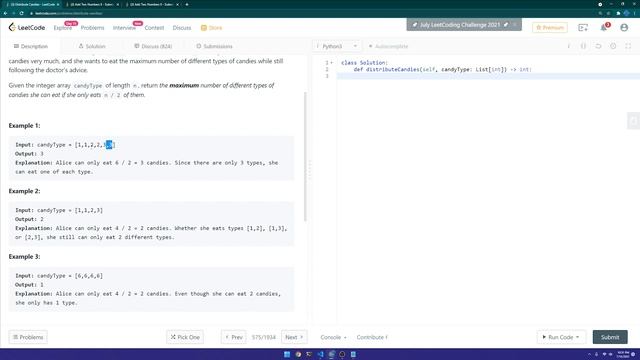Open Chrome from the taskbar
The height and width of the screenshot is (360, 640).
298,354
